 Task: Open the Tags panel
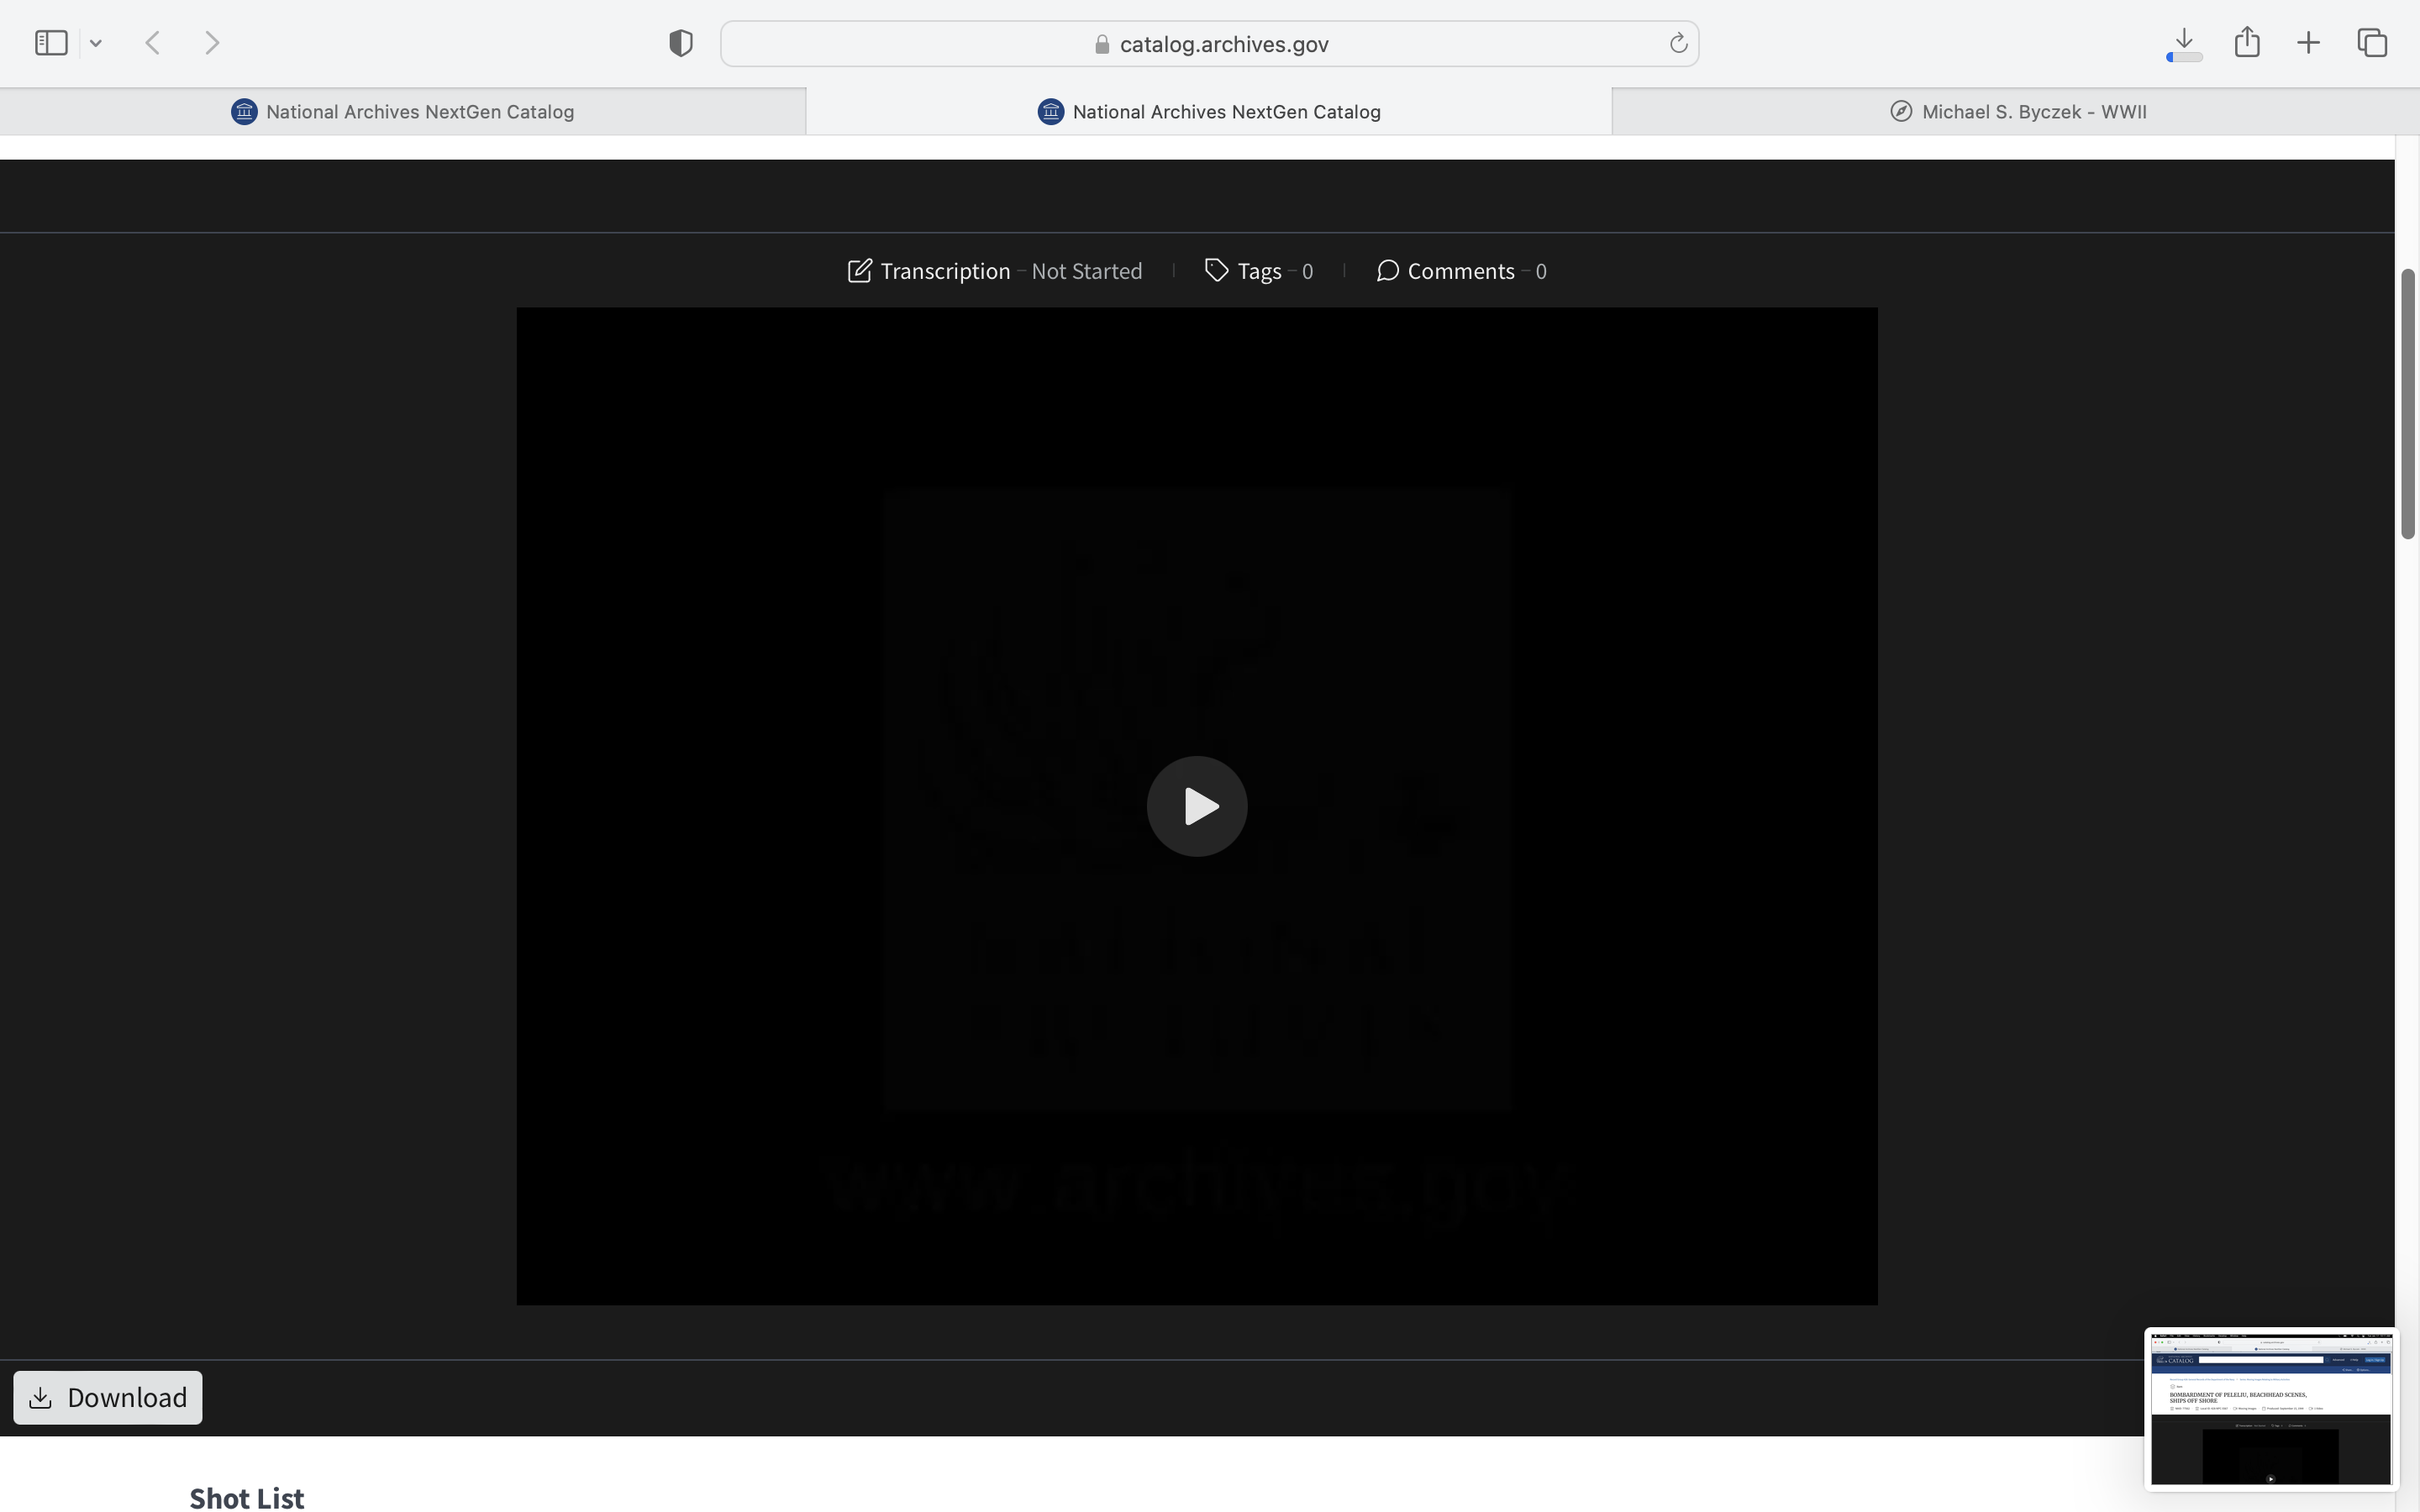(1259, 271)
